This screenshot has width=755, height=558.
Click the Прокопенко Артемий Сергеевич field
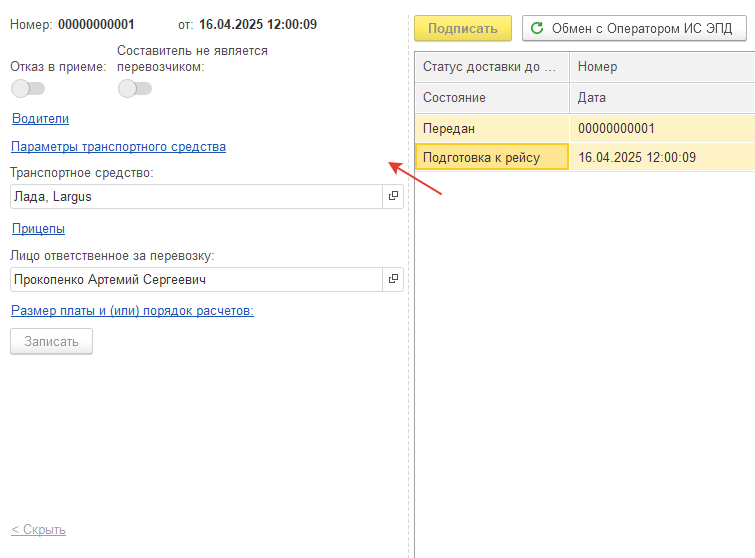point(196,279)
